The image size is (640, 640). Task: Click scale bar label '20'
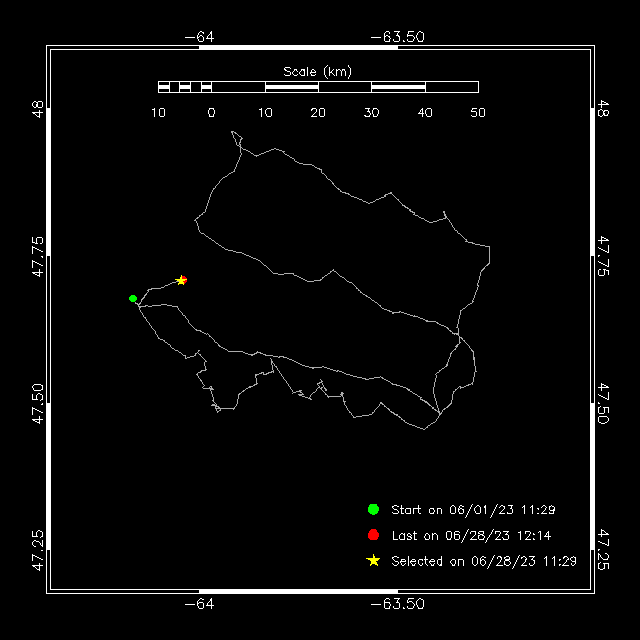coord(318,113)
